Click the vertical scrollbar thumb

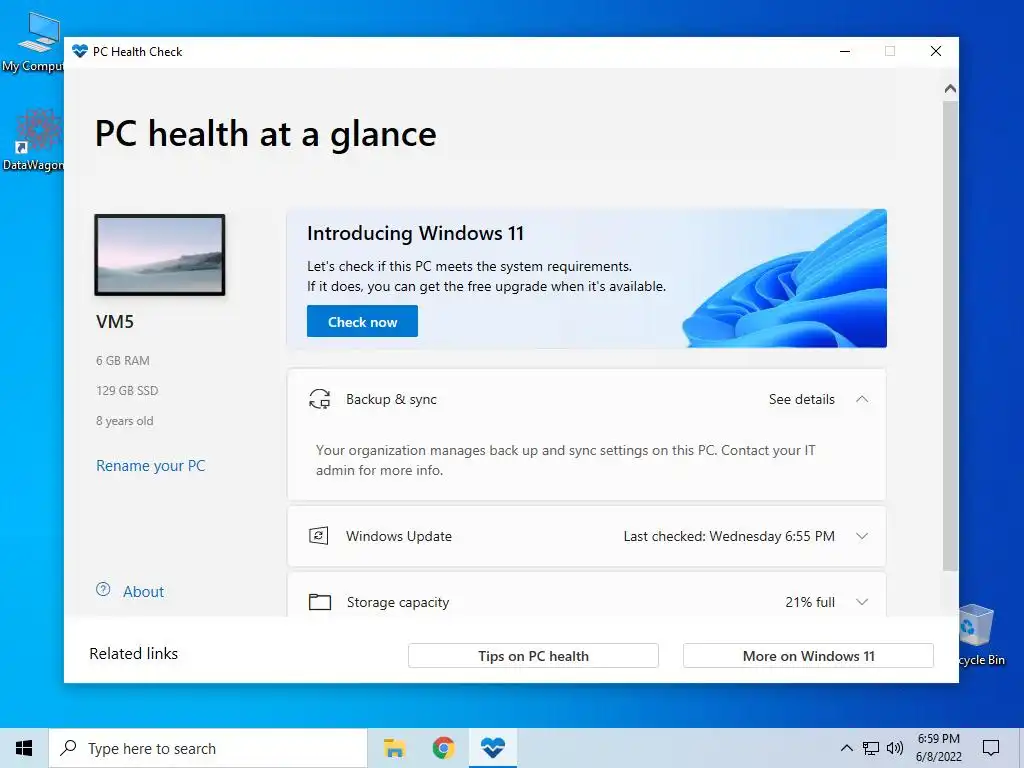(950, 336)
